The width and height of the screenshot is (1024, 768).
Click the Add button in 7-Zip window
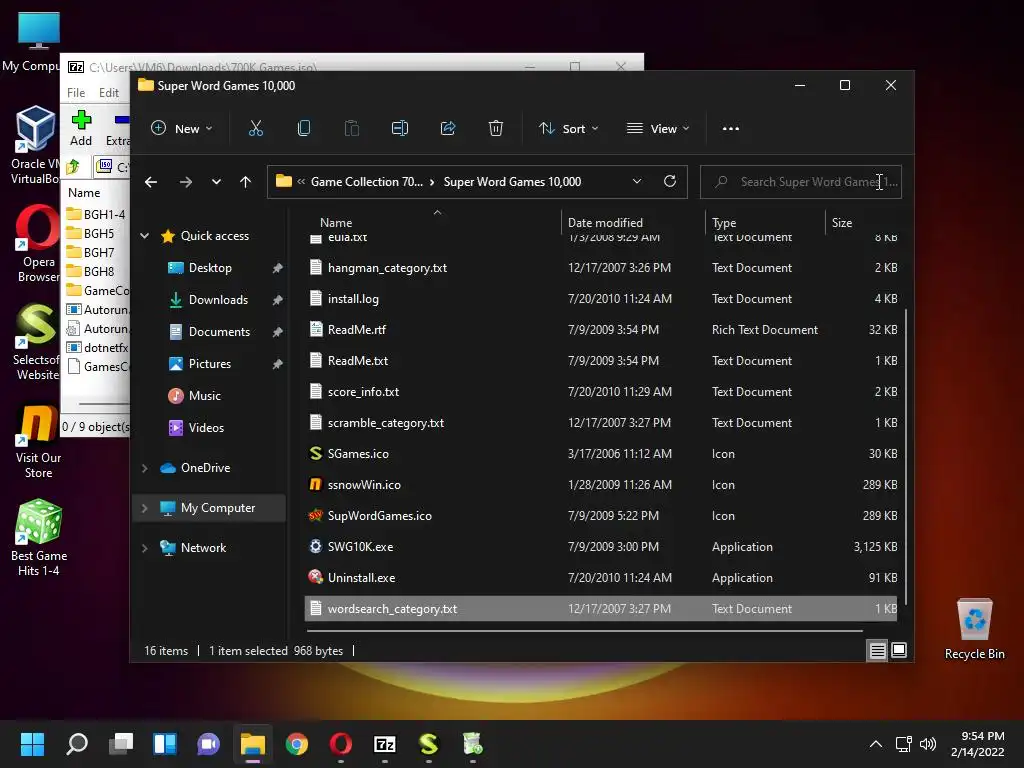tap(81, 129)
